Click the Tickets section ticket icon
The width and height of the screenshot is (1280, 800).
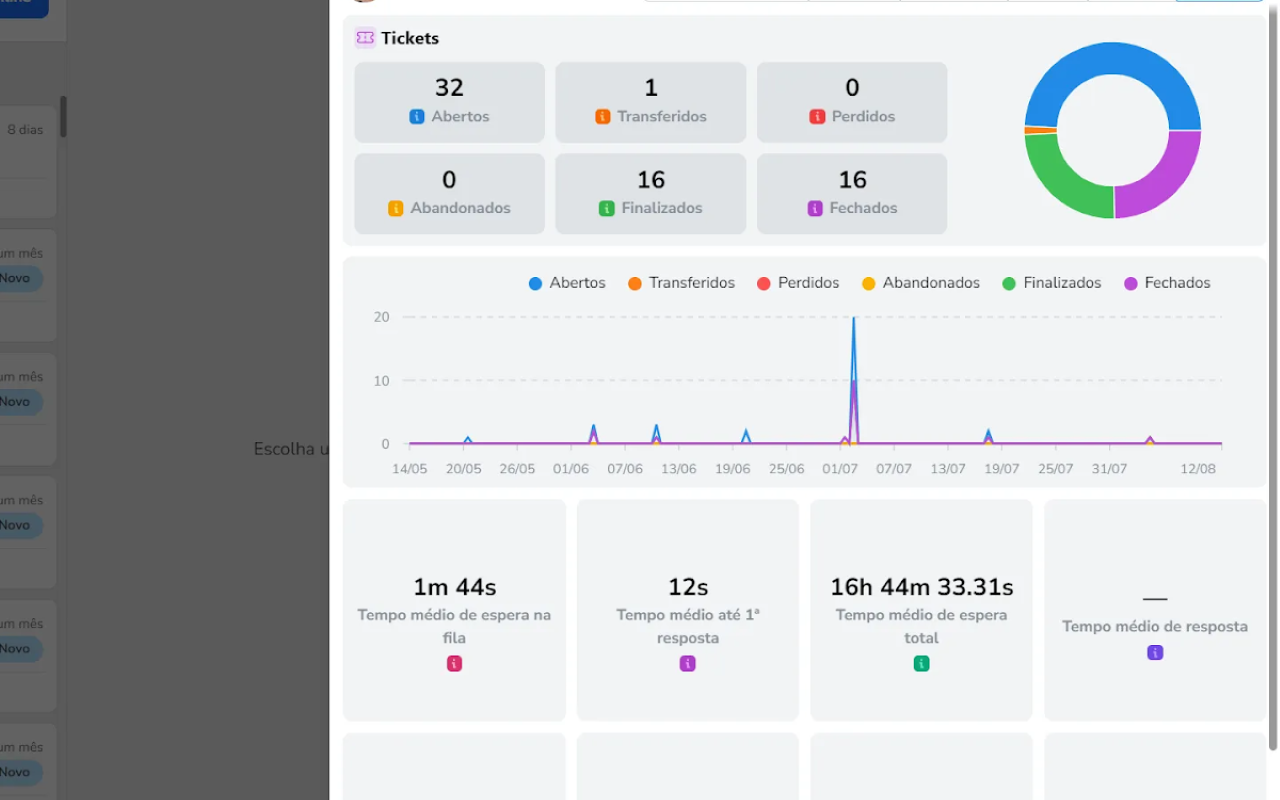coord(365,38)
